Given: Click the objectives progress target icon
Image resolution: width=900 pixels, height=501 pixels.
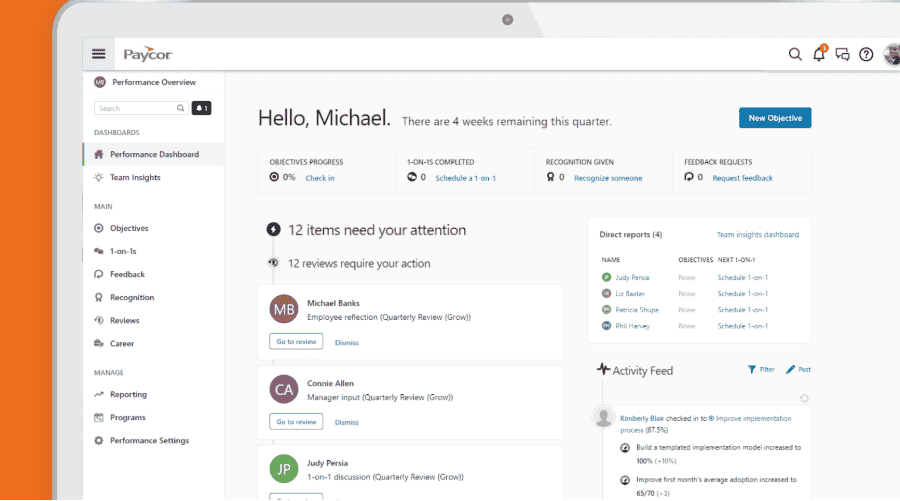Looking at the screenshot, I should point(274,177).
